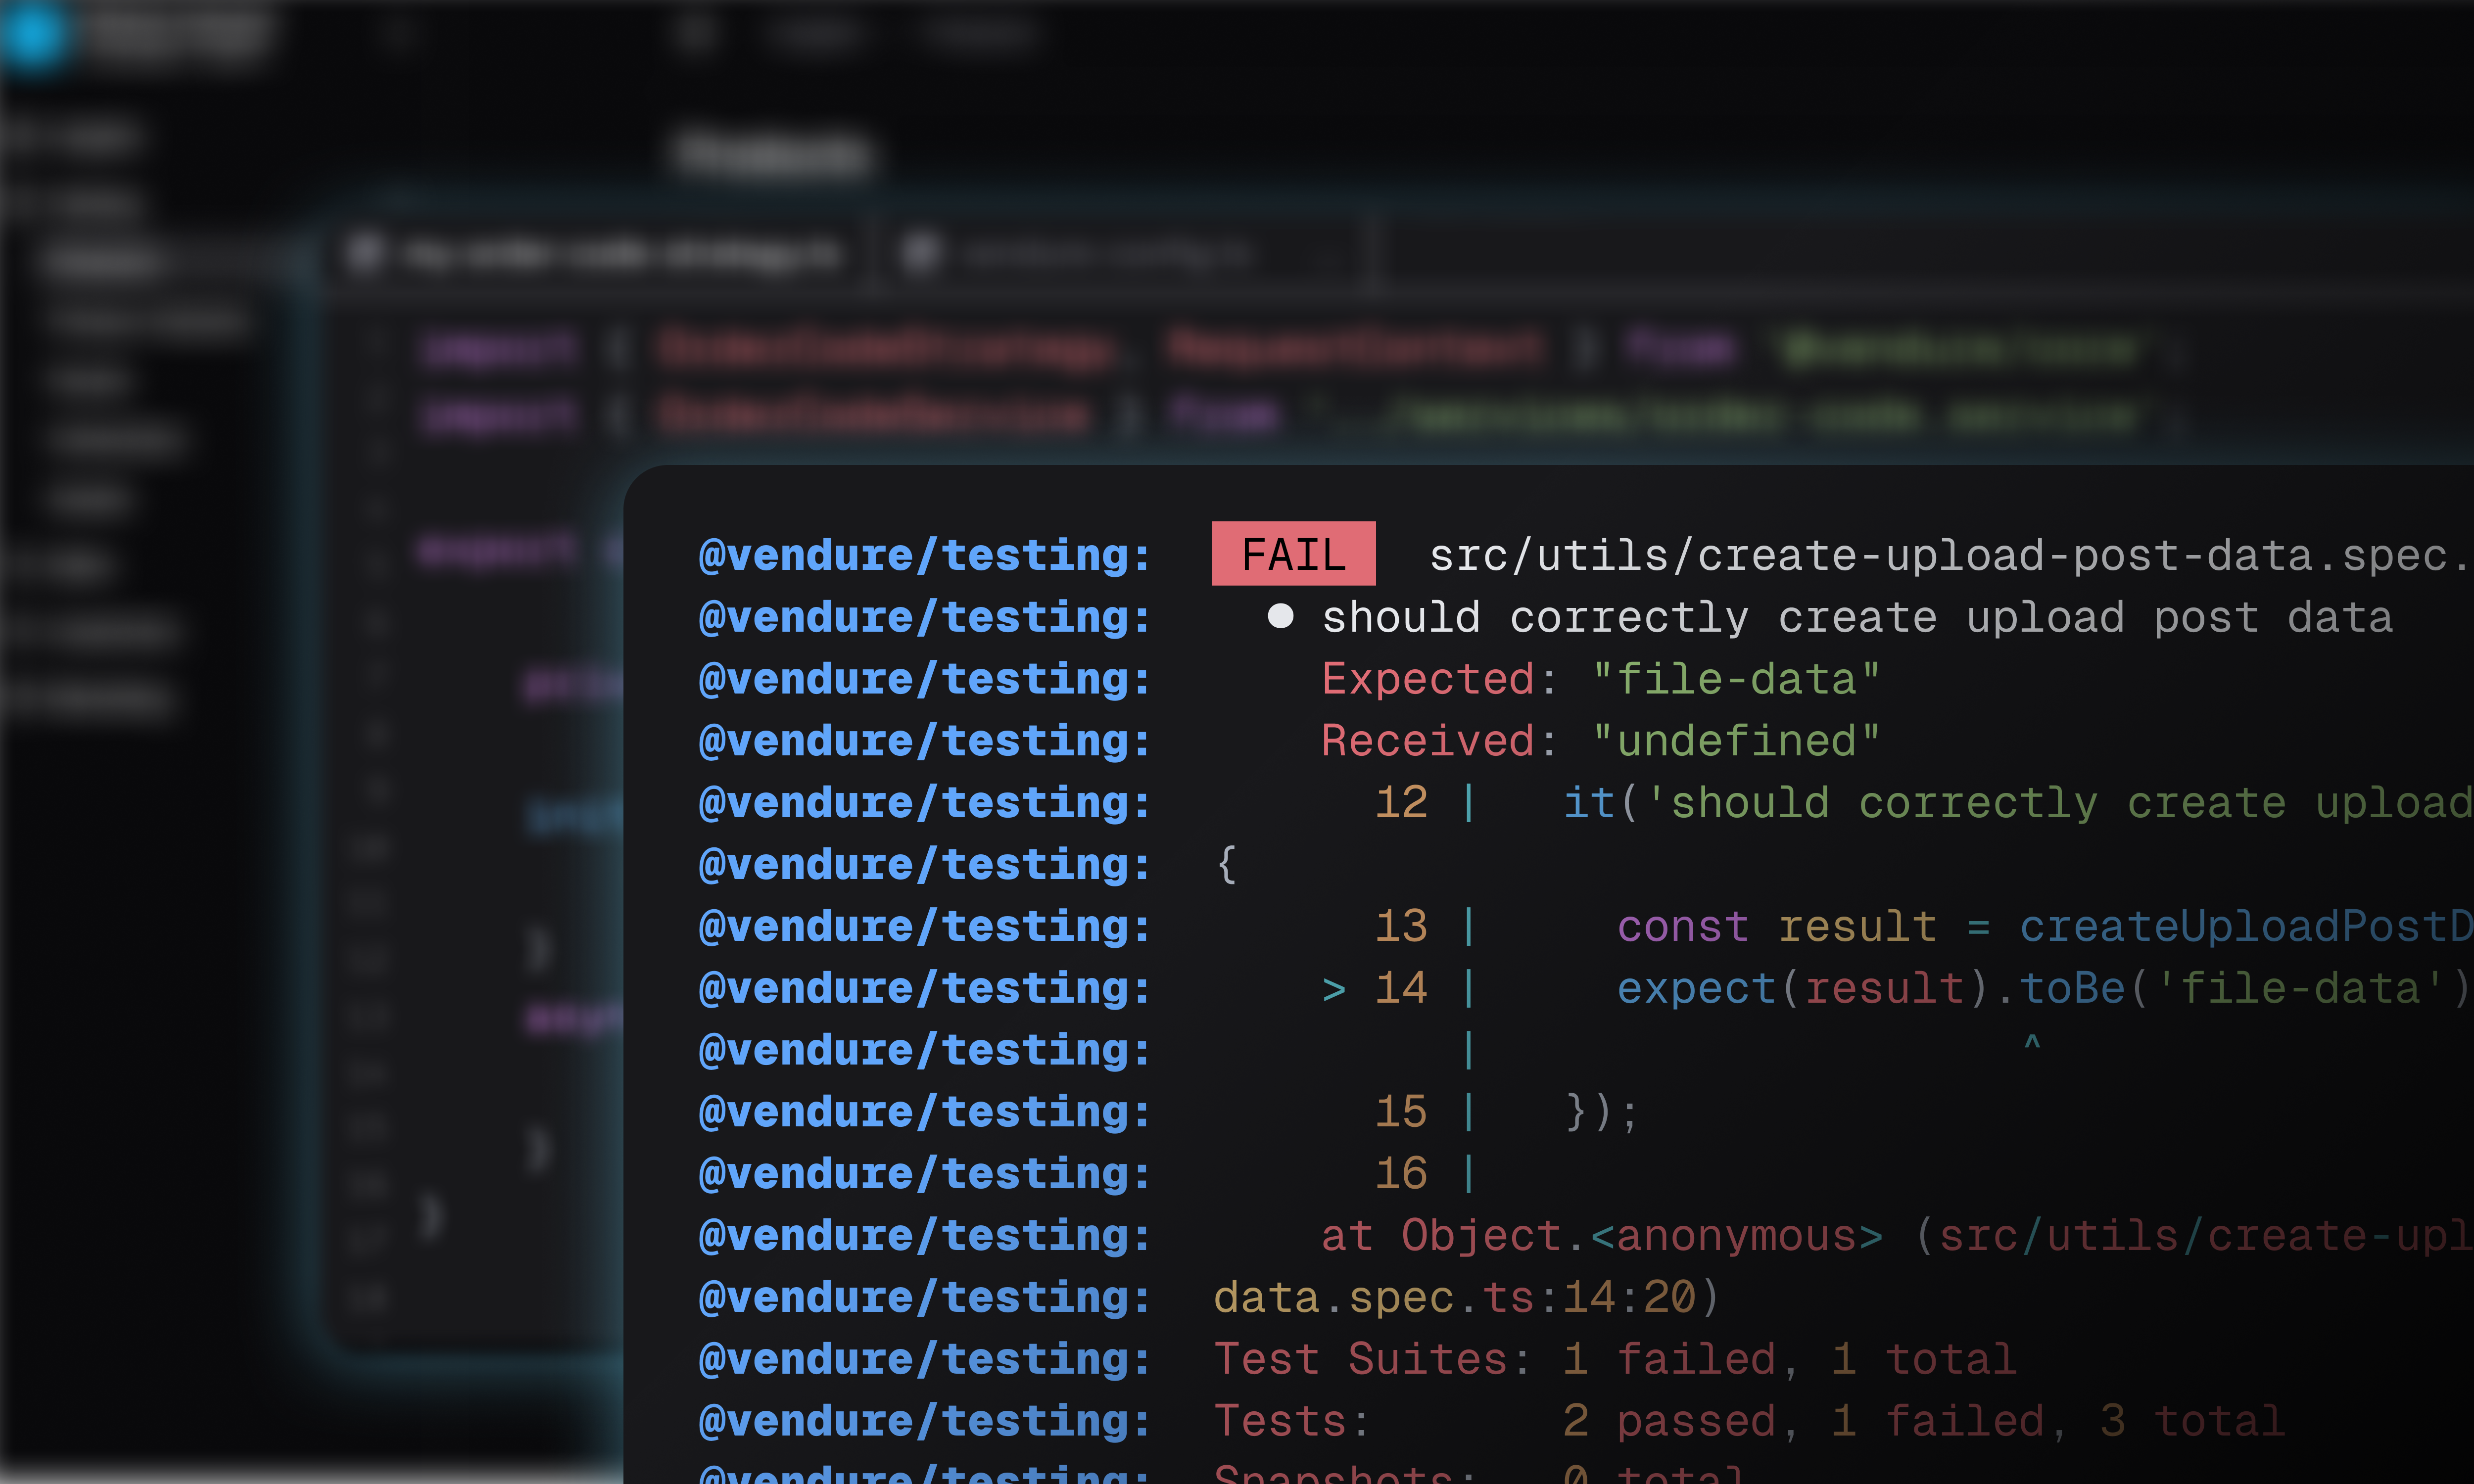Click '@vendure/testing:' prefix on the Expected row
This screenshot has width=2474, height=1484.
[x=925, y=679]
